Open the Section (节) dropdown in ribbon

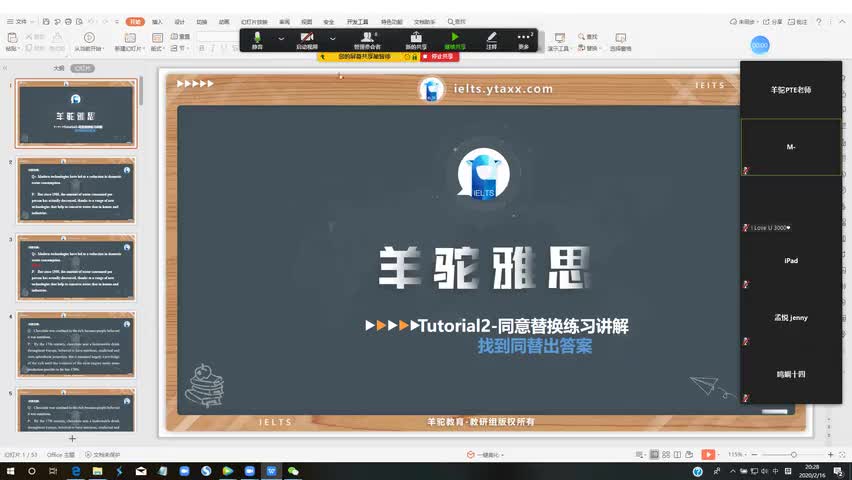[180, 48]
